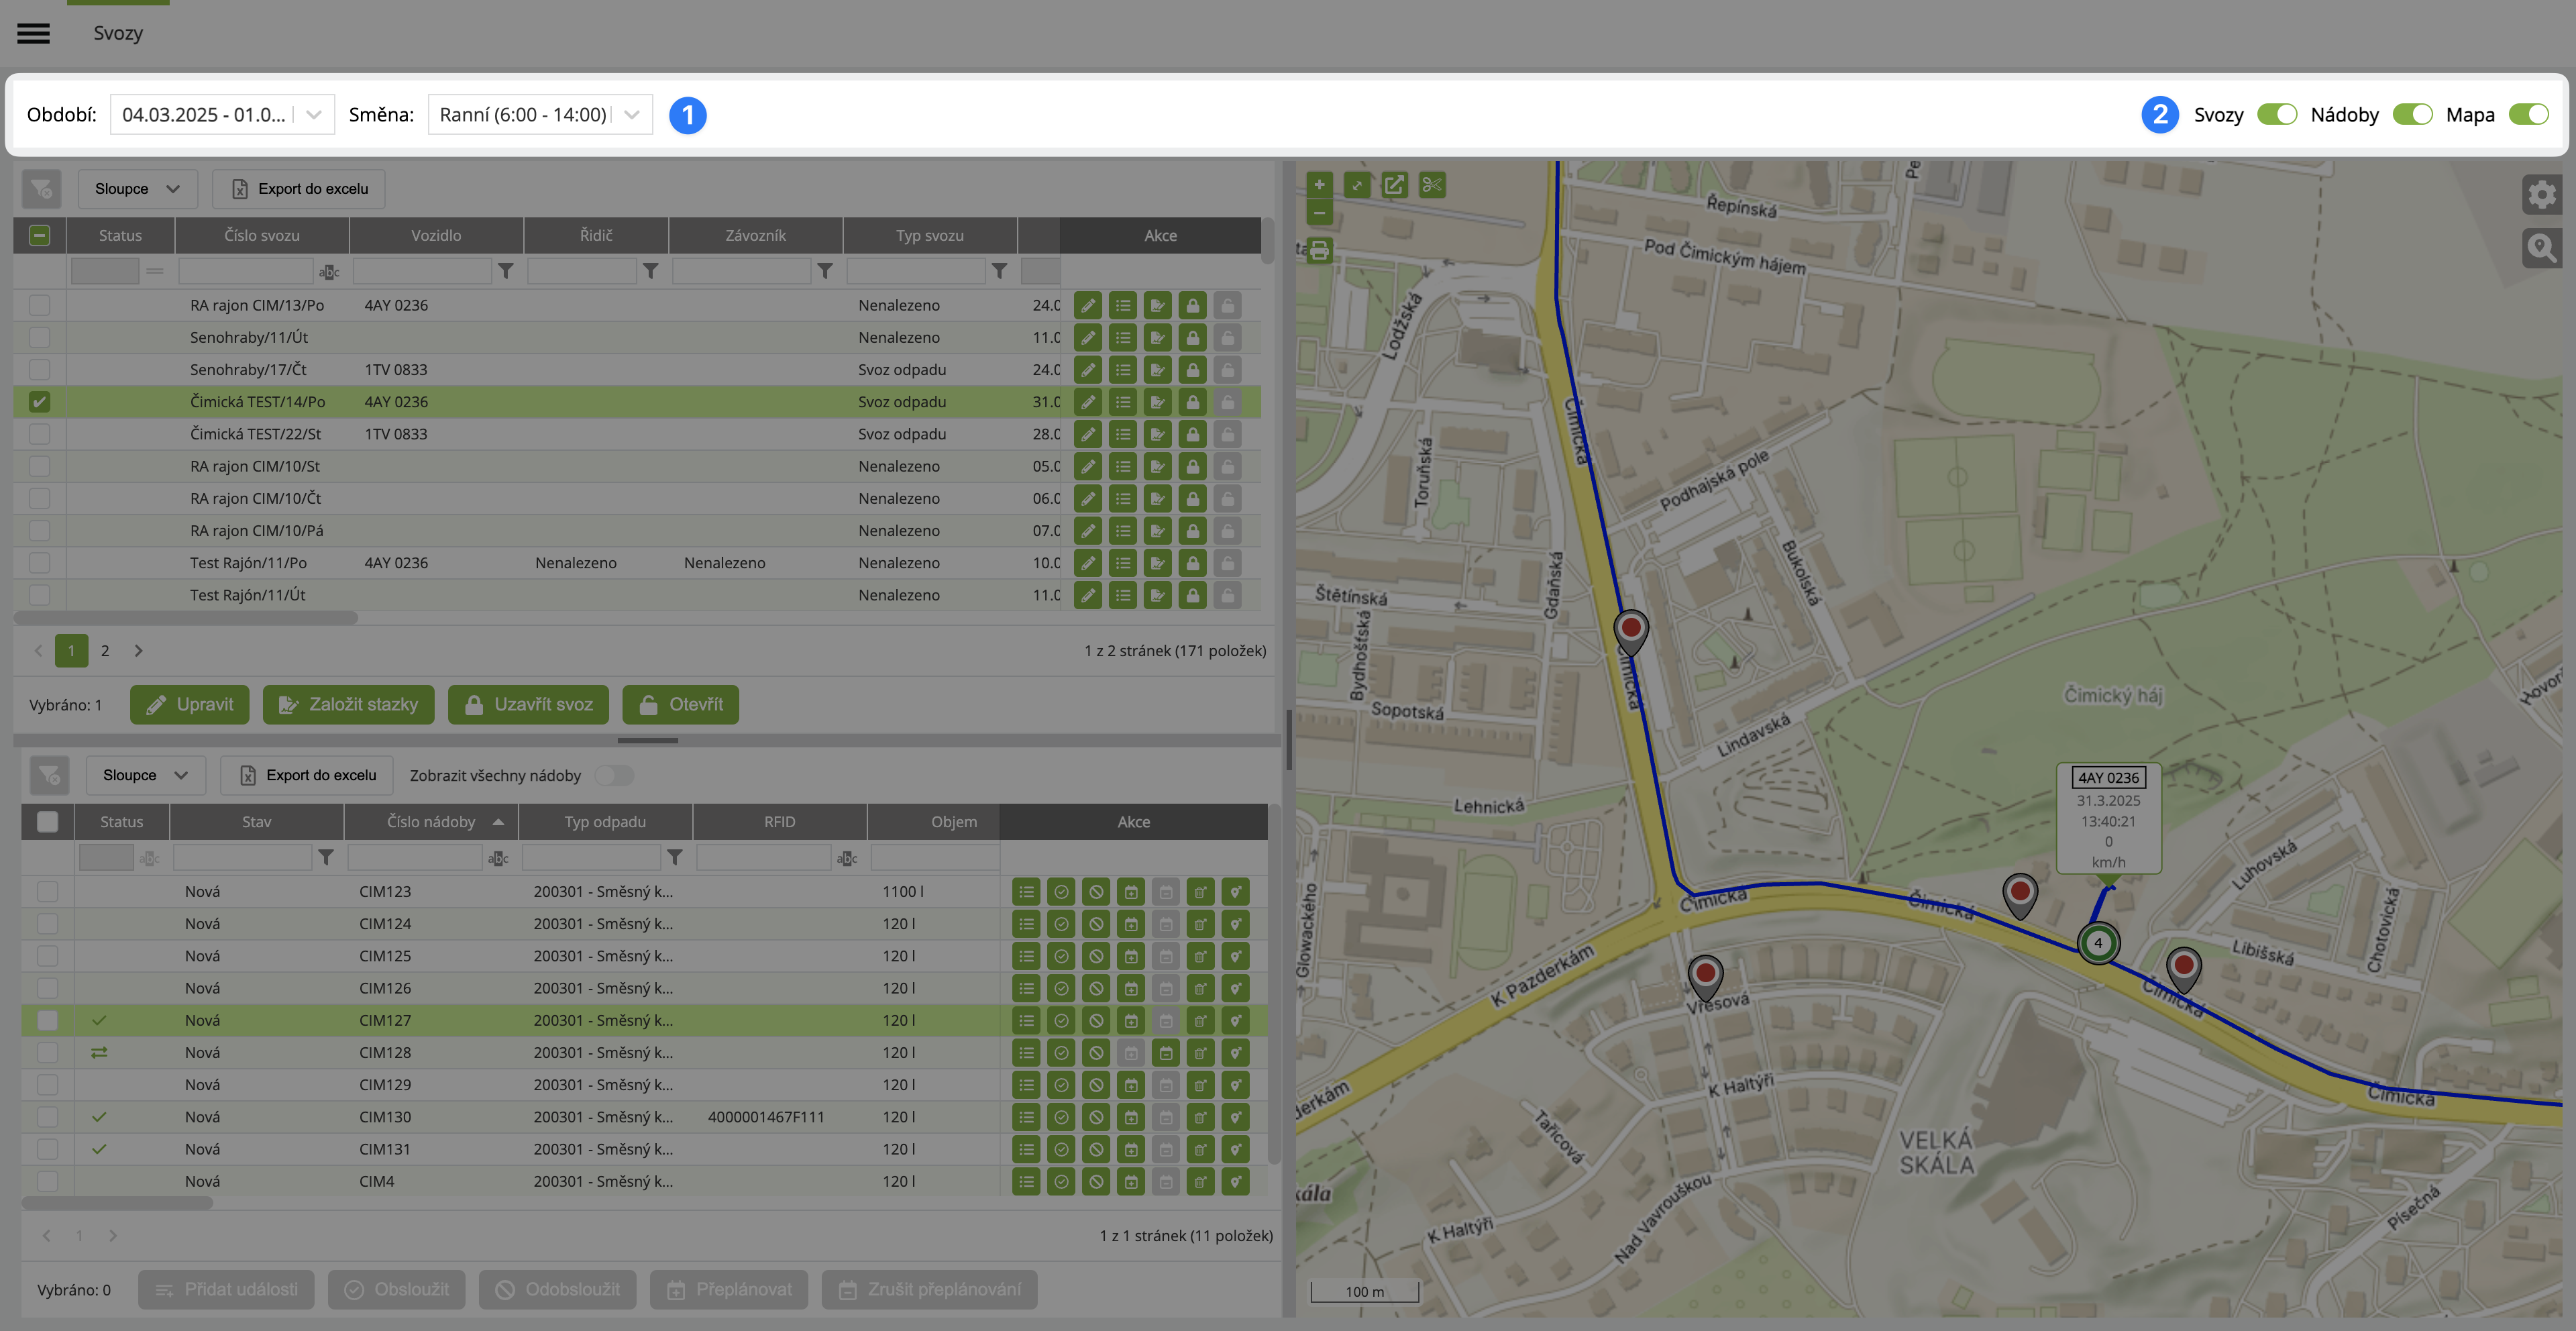Expand the Směna shift dropdown
Viewport: 2576px width, 1331px height.
[540, 115]
